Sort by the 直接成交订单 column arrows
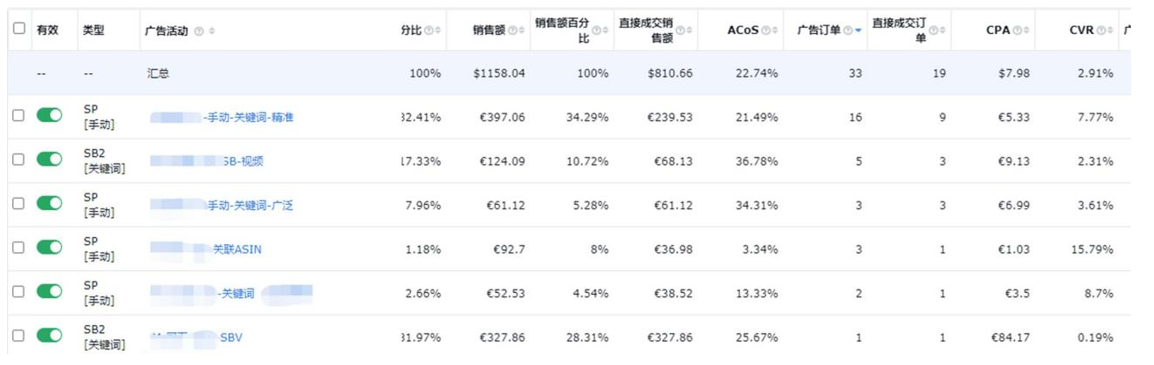The height and width of the screenshot is (365, 1154). [943, 30]
